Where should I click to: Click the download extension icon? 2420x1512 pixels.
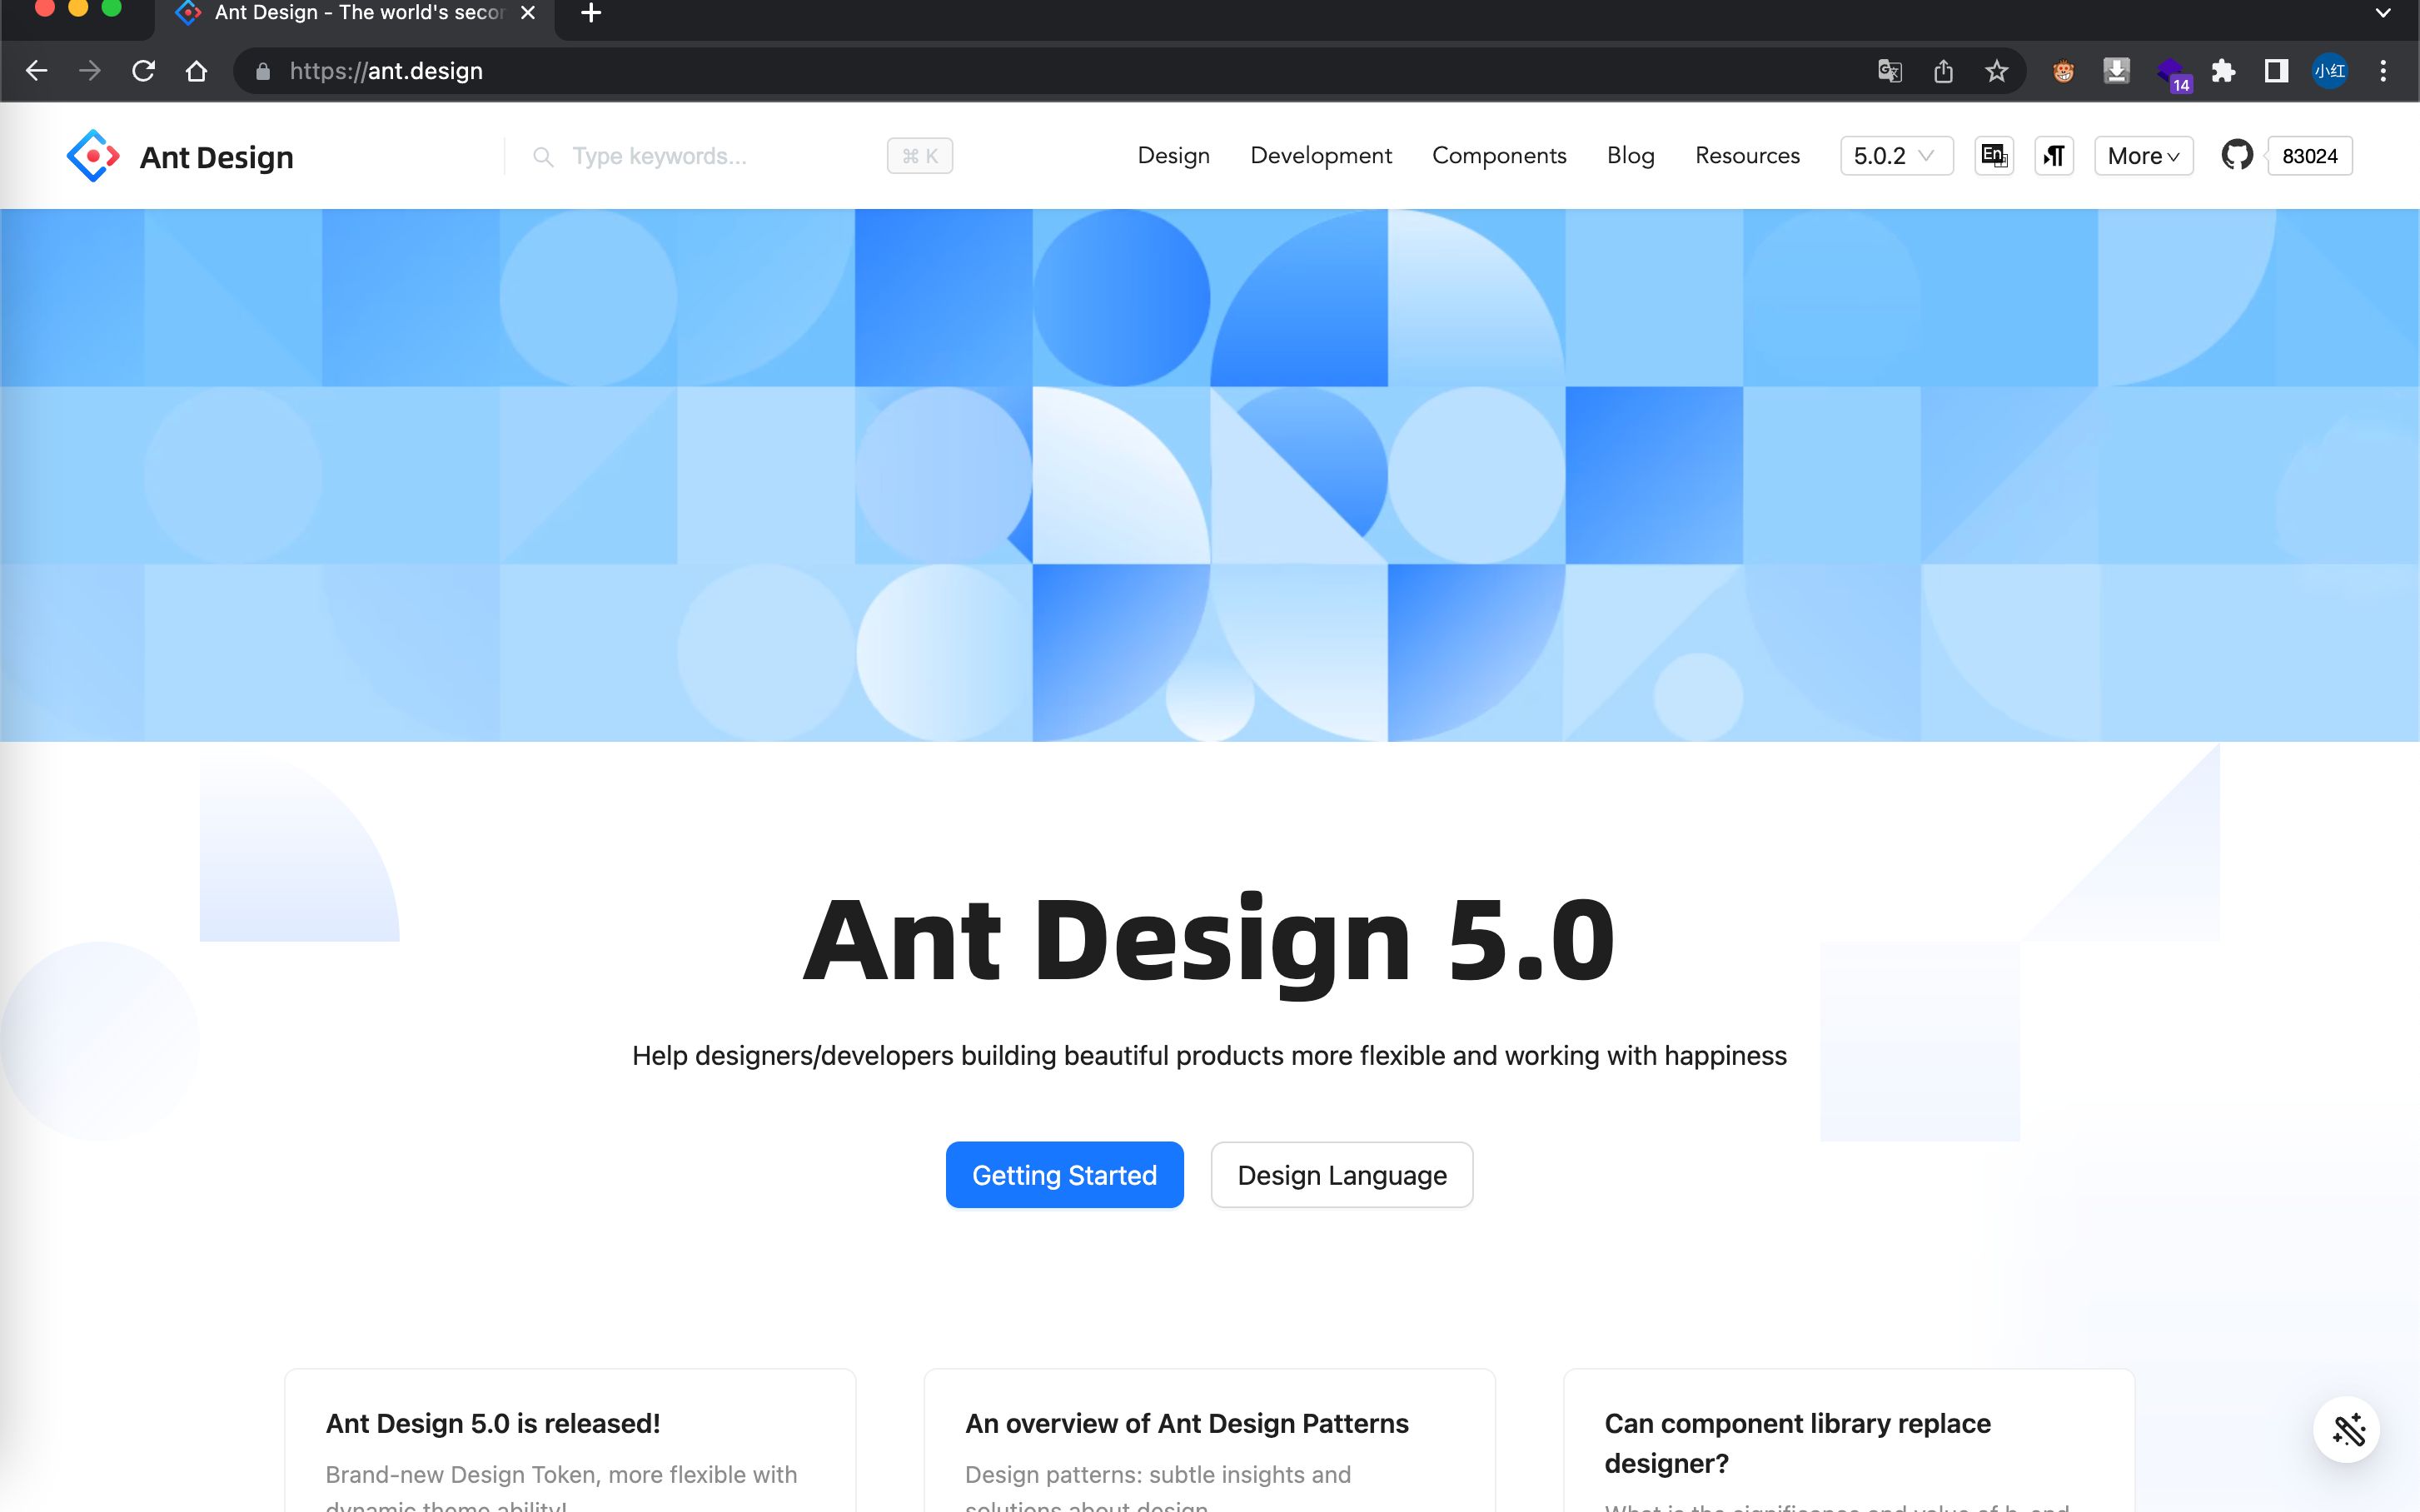[x=2116, y=71]
